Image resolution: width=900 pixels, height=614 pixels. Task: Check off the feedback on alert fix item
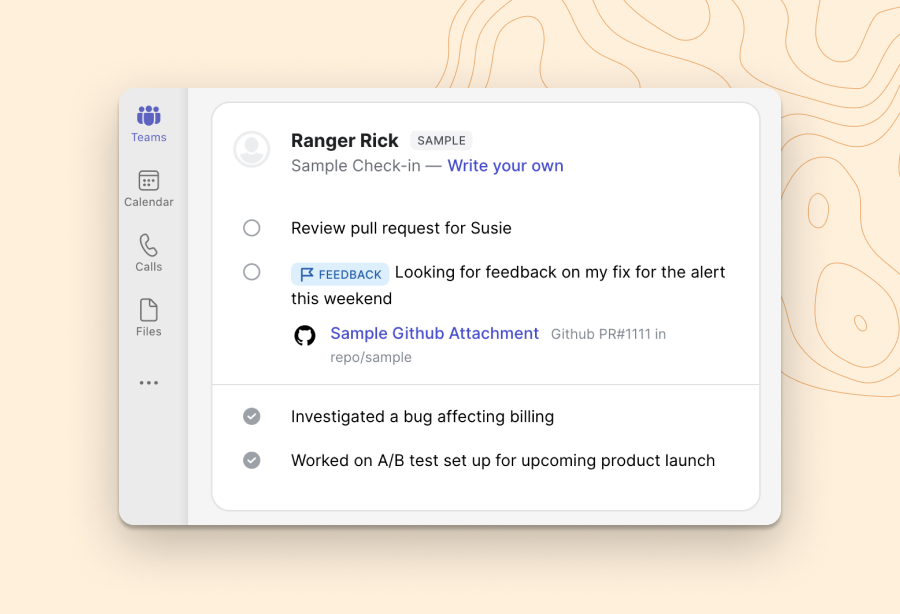click(x=251, y=272)
